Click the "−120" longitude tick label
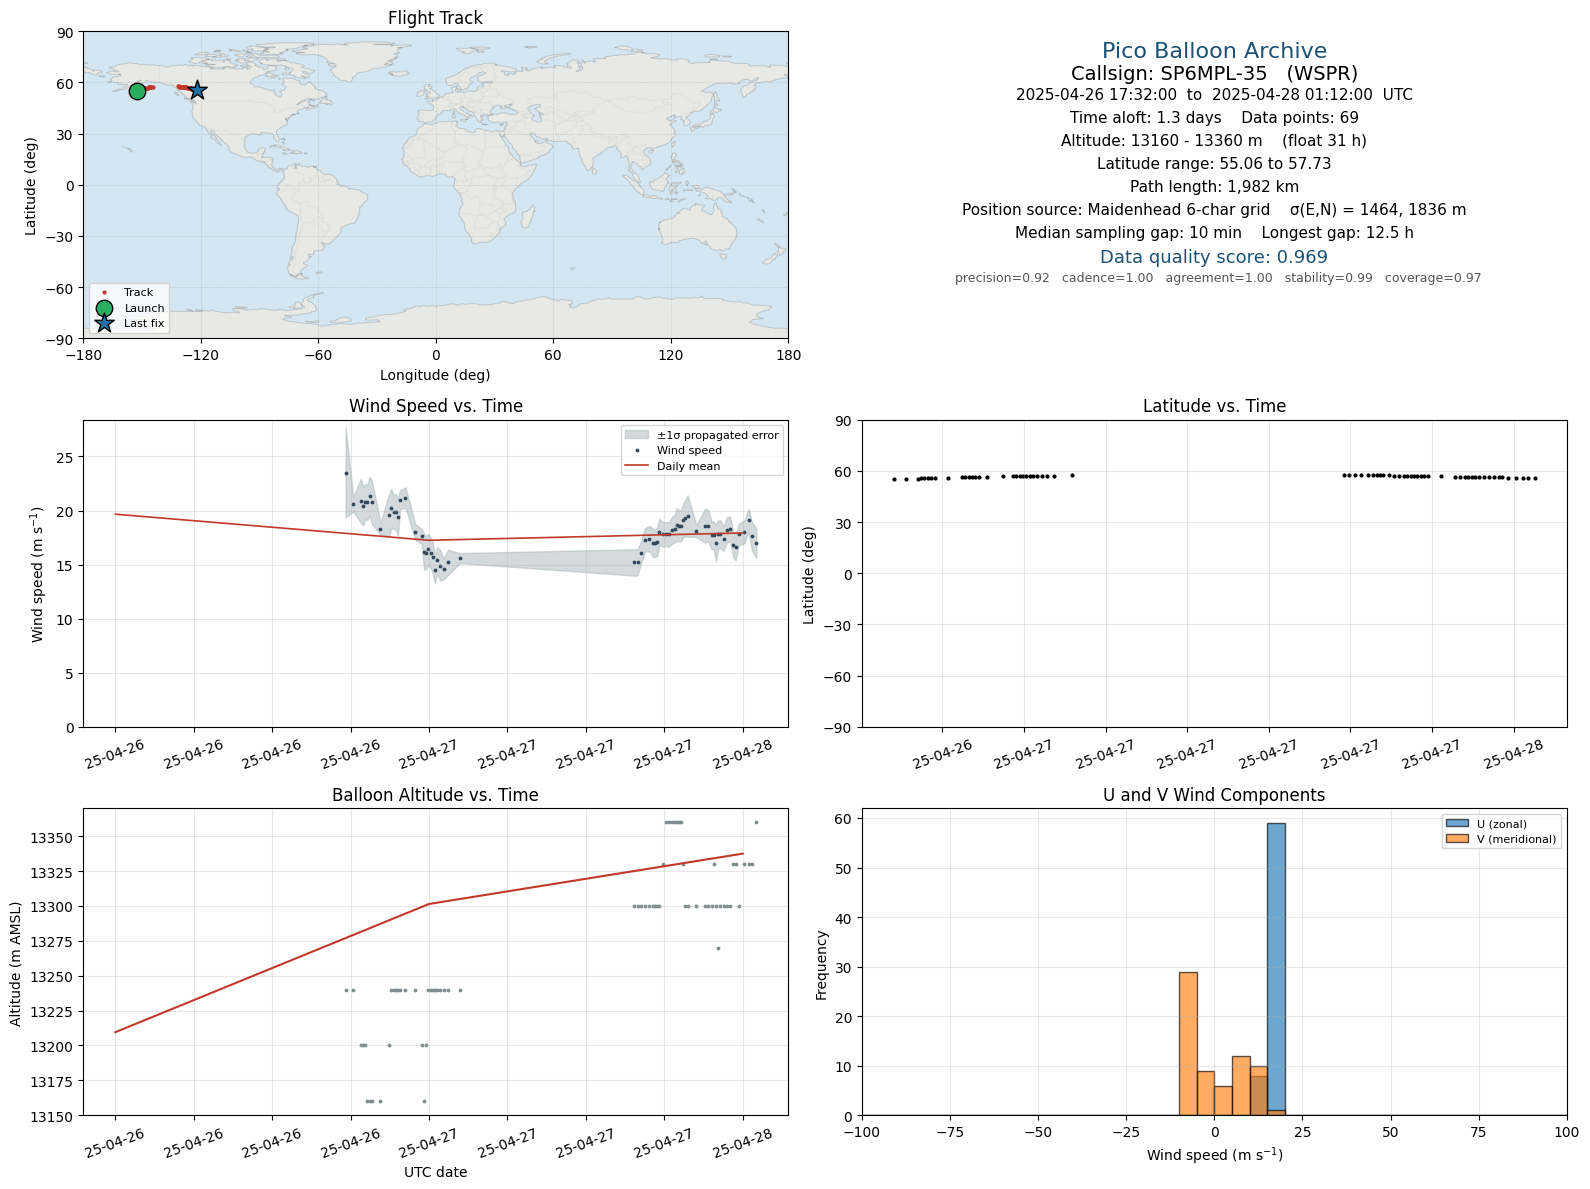 pos(200,355)
